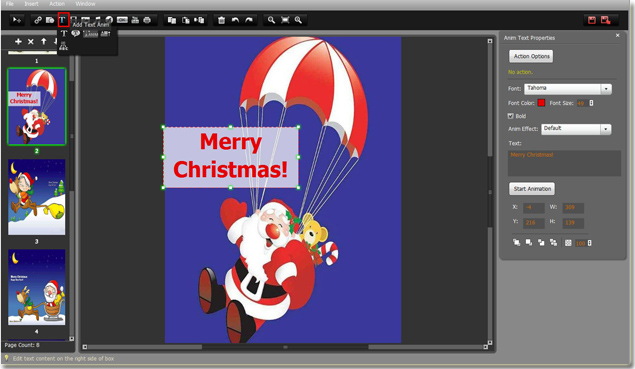Open the File menu
Viewport: 635px width, 369px height.
tap(10, 4)
